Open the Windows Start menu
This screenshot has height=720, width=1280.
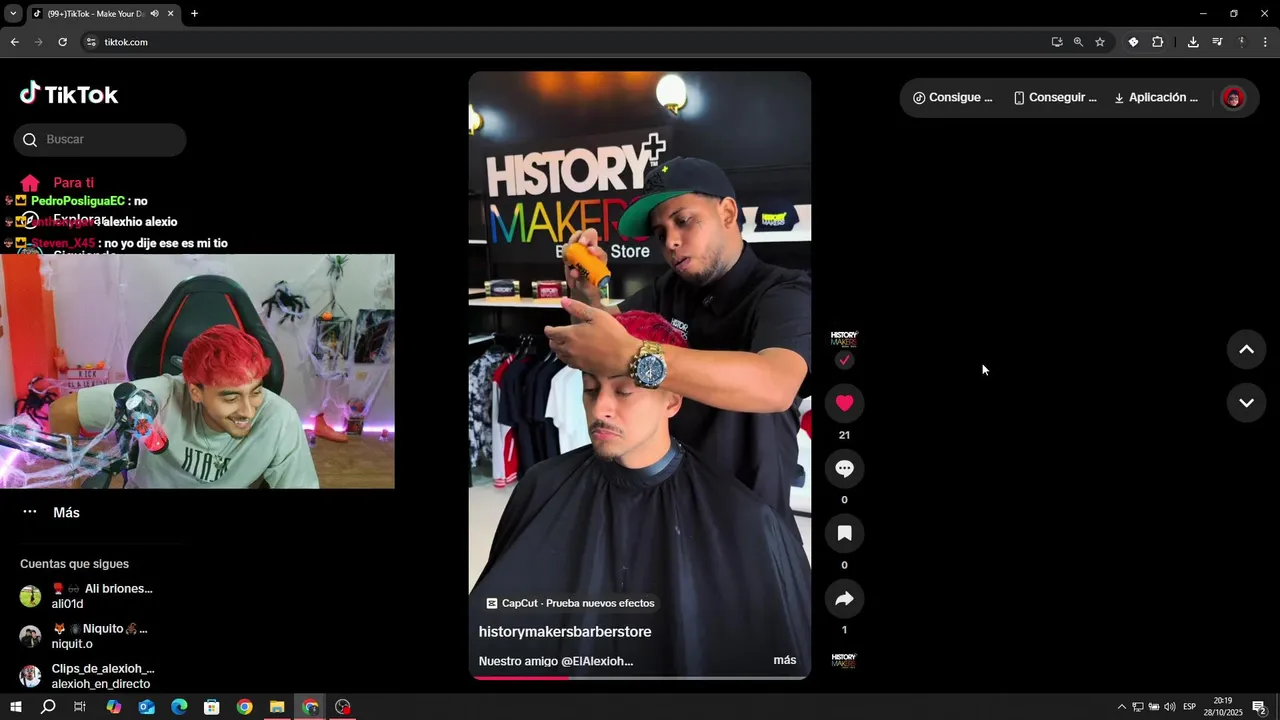click(x=15, y=707)
